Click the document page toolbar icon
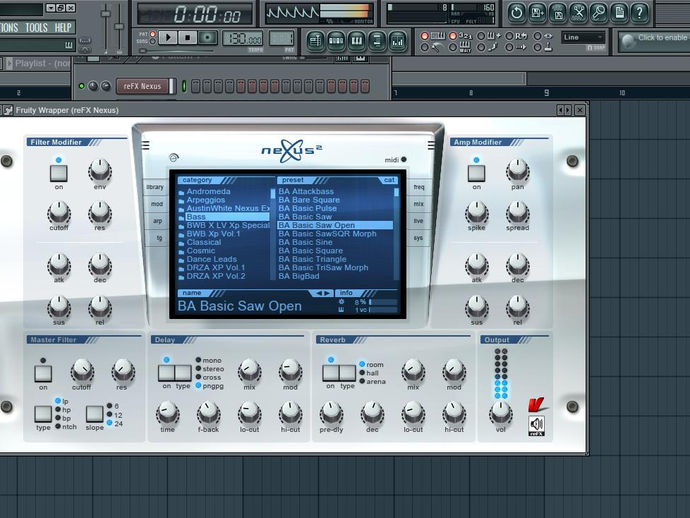The height and width of the screenshot is (518, 690). (619, 13)
